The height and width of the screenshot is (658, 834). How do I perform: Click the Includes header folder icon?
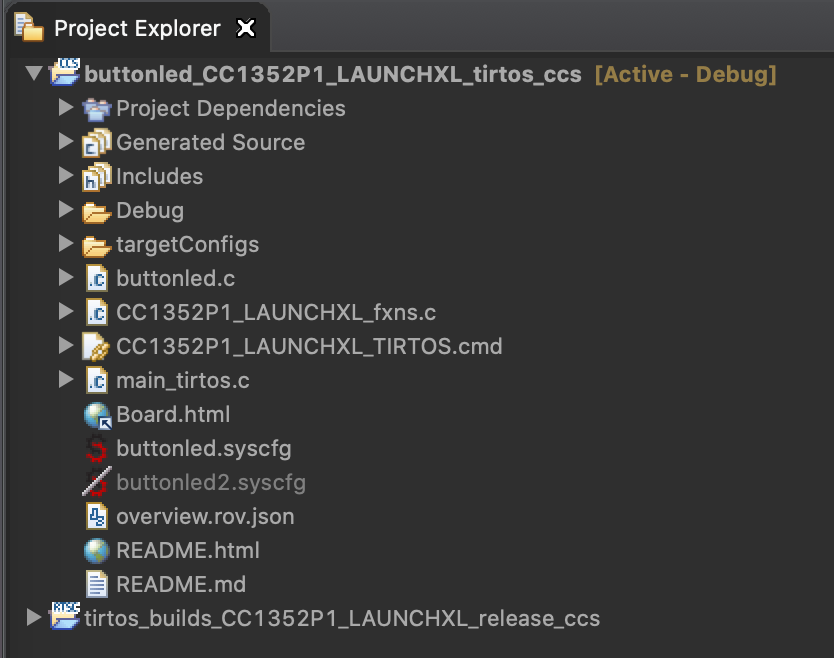96,177
